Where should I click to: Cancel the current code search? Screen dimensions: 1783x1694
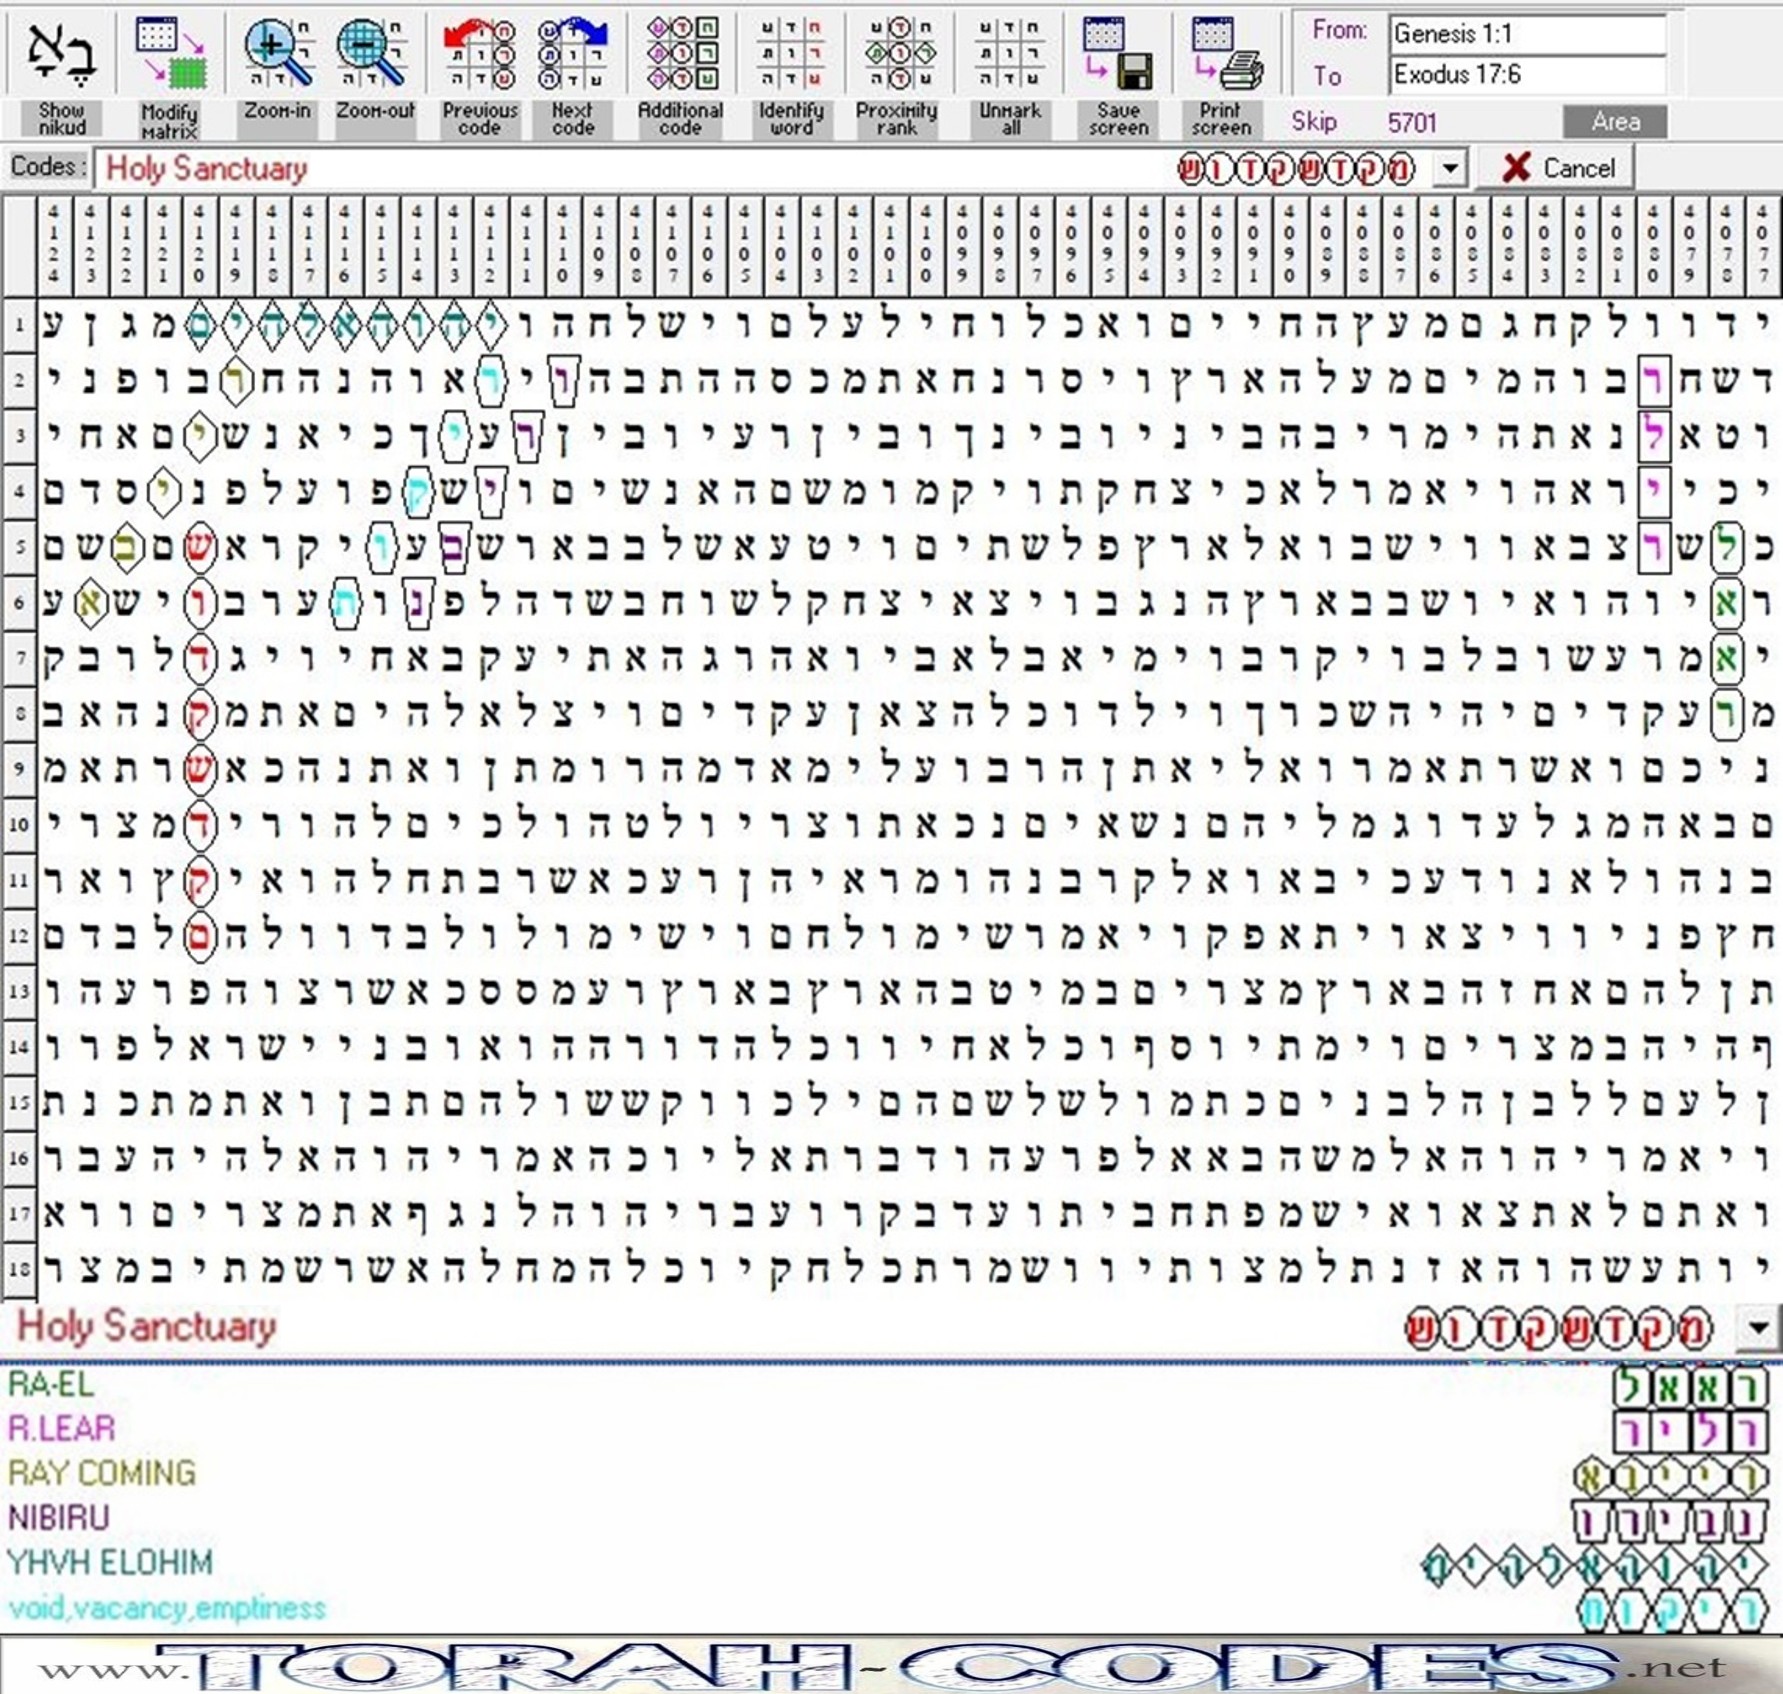pyautogui.click(x=1557, y=168)
